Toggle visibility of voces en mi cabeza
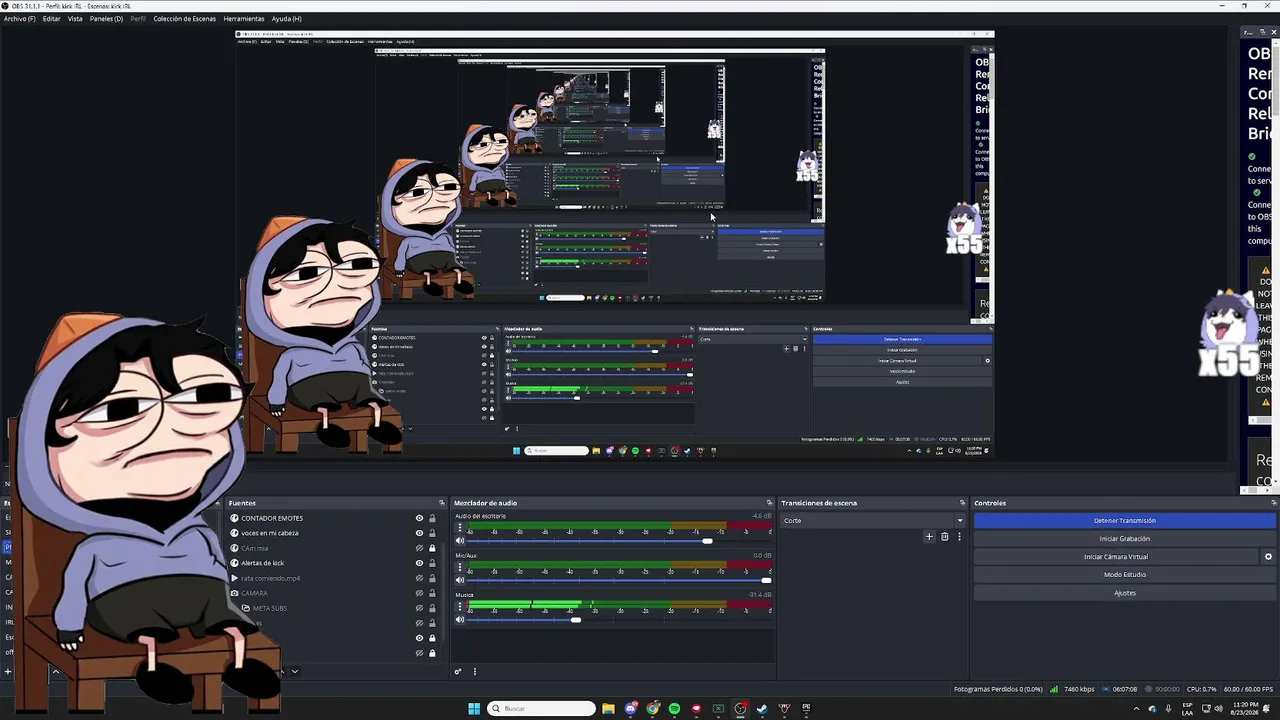Image resolution: width=1280 pixels, height=720 pixels. coord(419,533)
